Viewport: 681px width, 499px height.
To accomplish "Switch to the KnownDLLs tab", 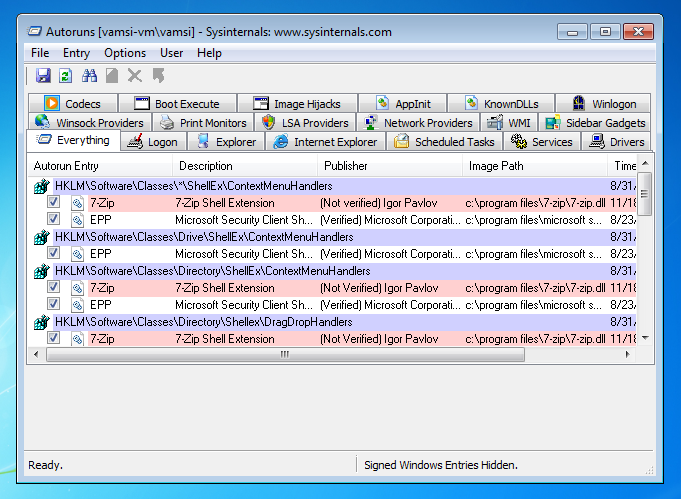I will (x=501, y=103).
